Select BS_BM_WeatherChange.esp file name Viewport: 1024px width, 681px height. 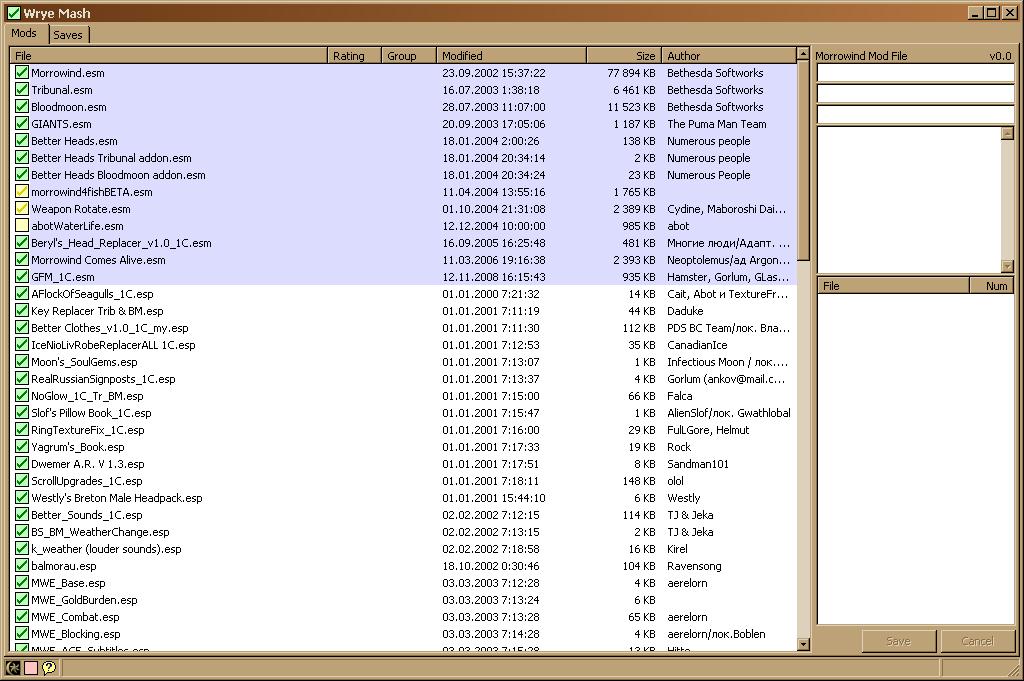100,531
